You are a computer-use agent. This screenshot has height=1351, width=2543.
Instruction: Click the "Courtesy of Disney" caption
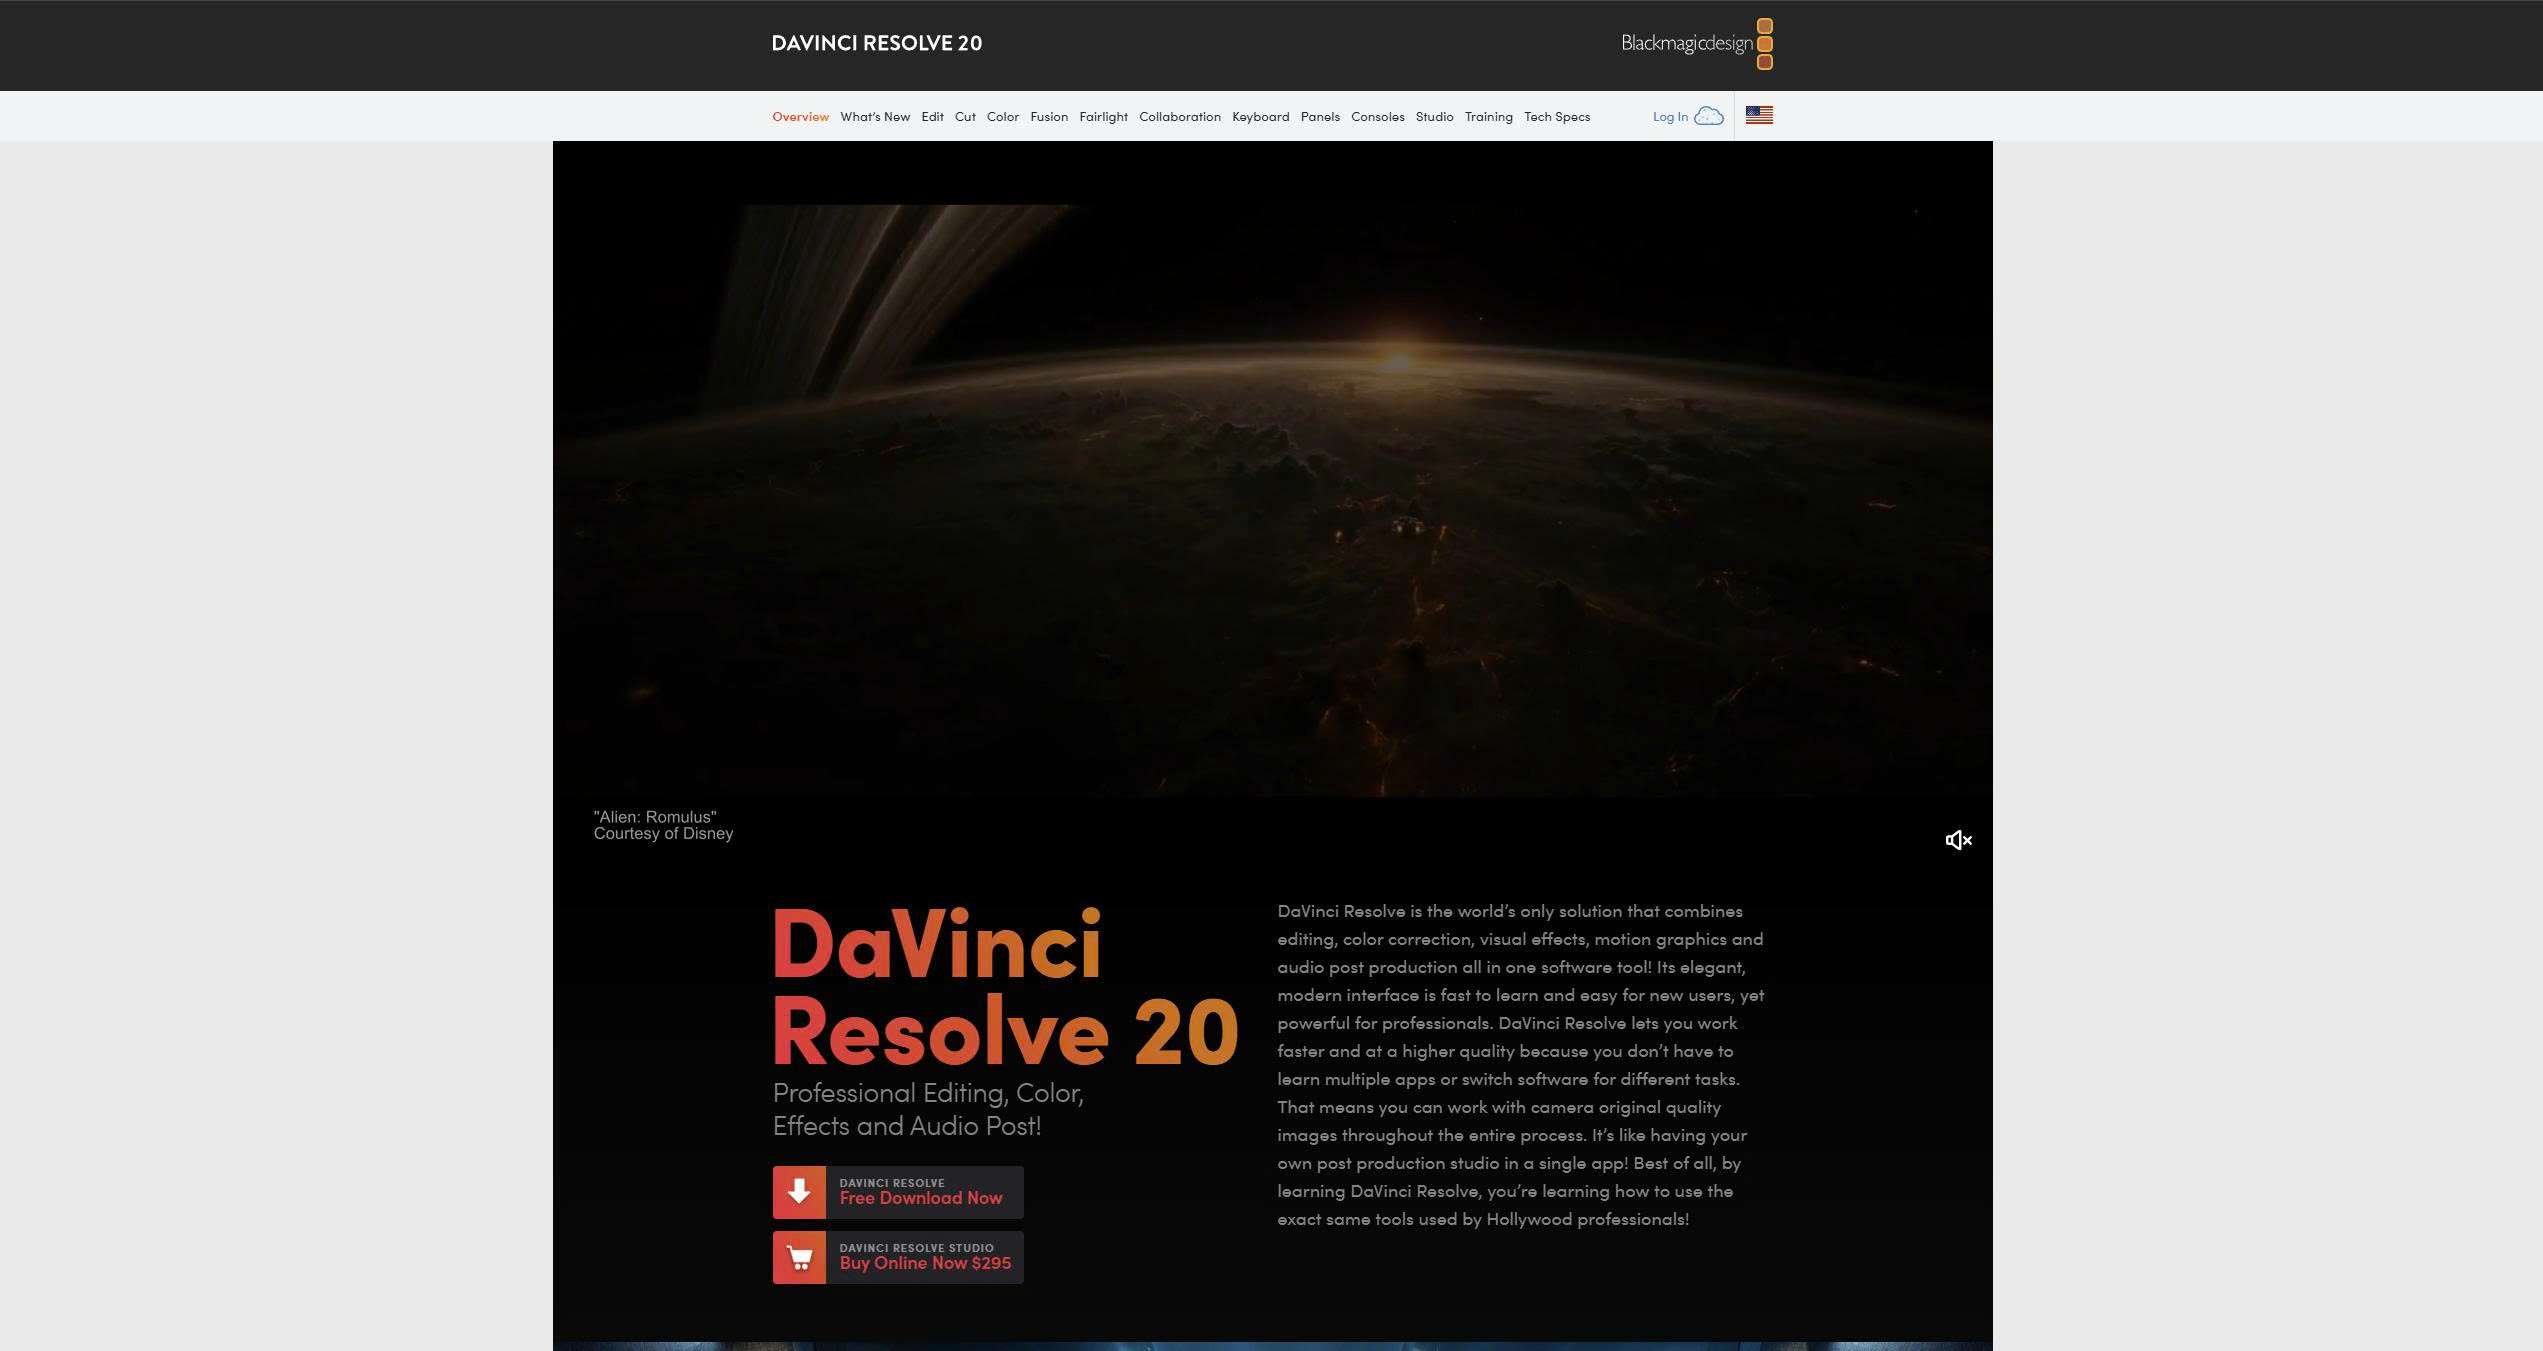coord(663,834)
